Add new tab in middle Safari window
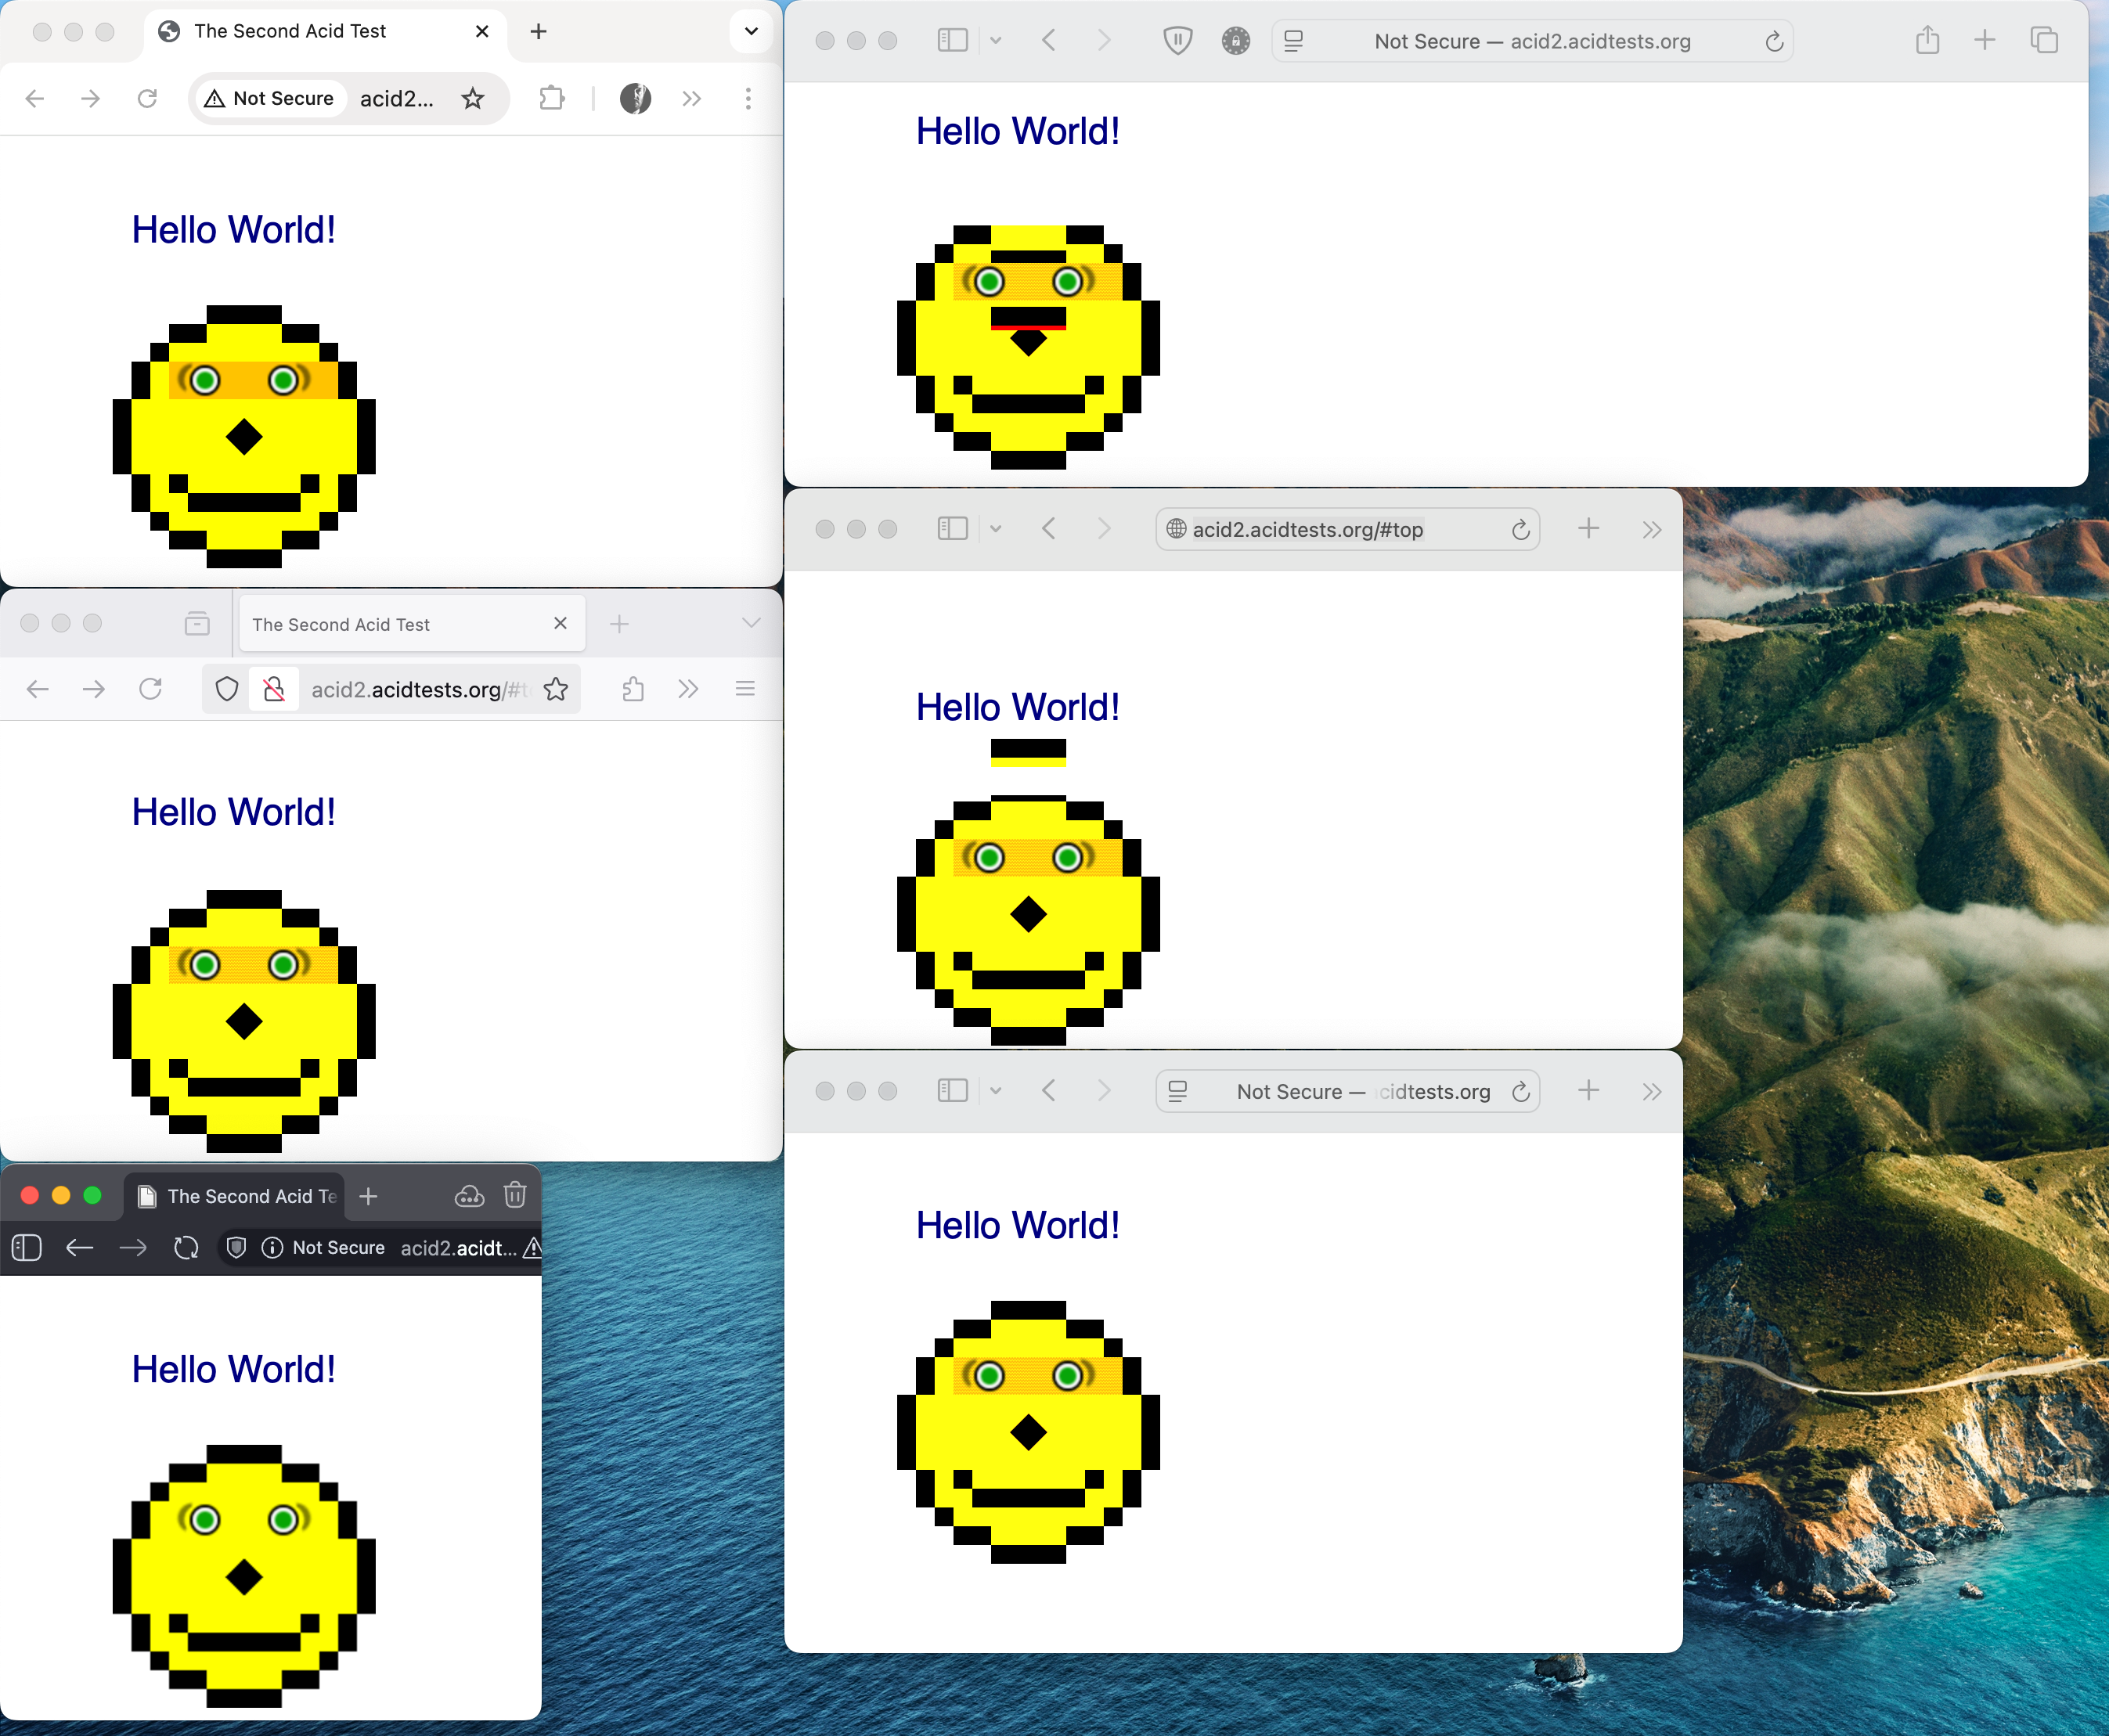The image size is (2109, 1736). point(1589,528)
